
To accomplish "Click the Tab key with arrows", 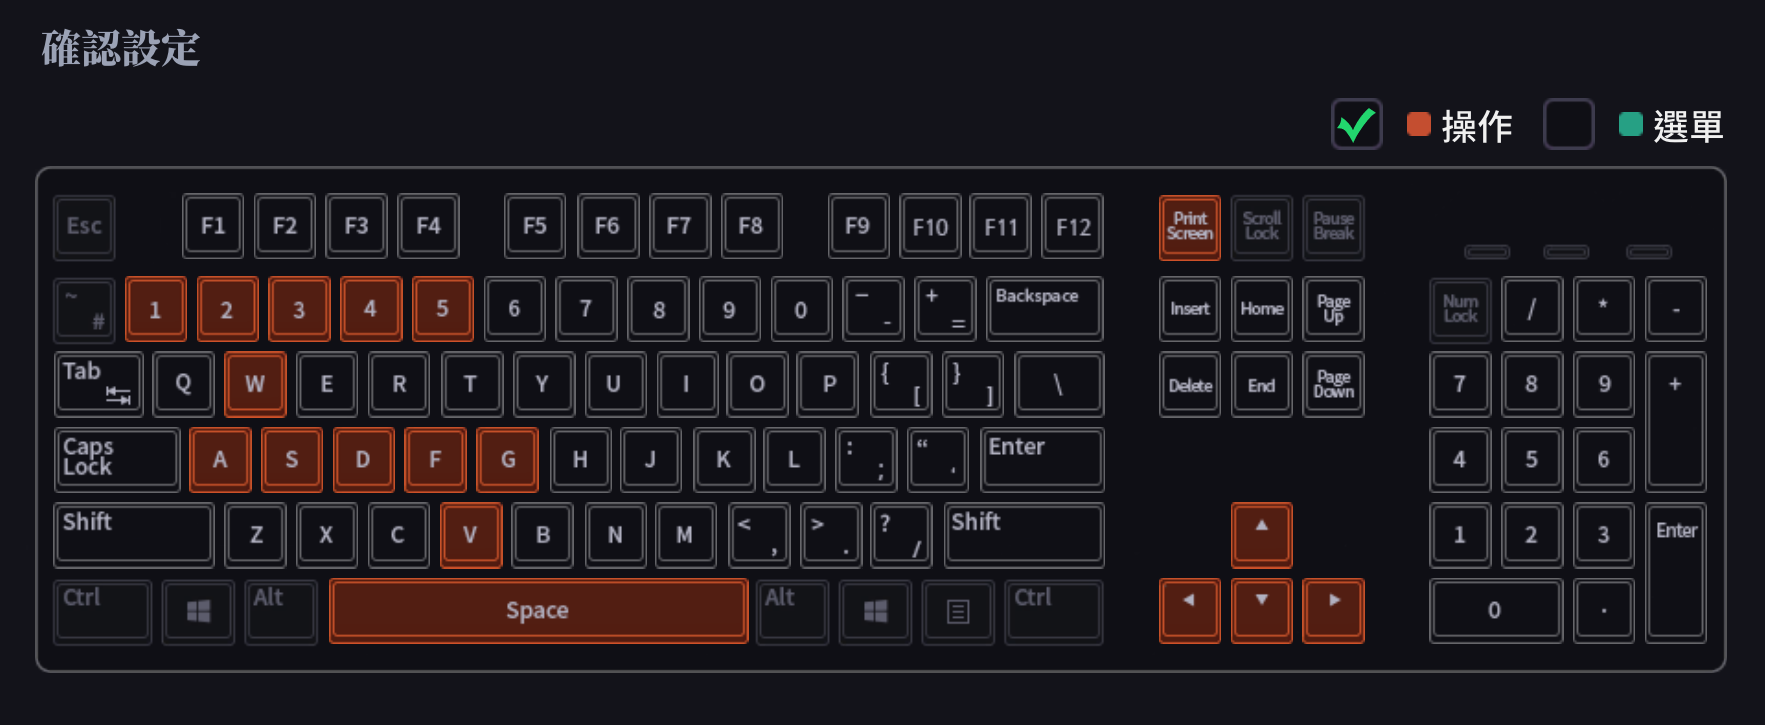I will coord(98,384).
